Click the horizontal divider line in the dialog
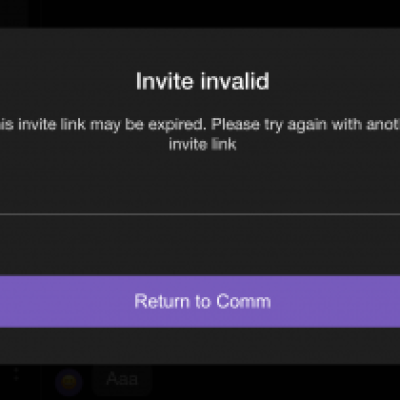The width and height of the screenshot is (400, 400). (200, 214)
